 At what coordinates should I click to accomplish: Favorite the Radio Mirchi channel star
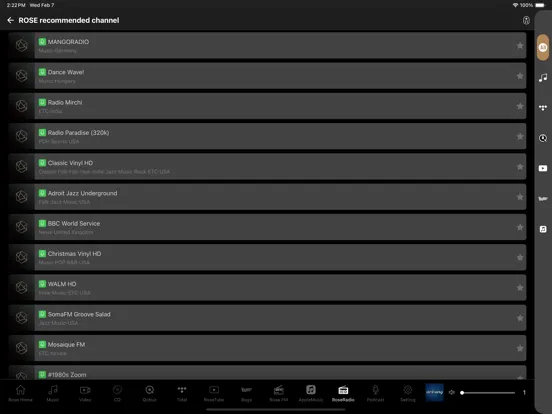(520, 106)
